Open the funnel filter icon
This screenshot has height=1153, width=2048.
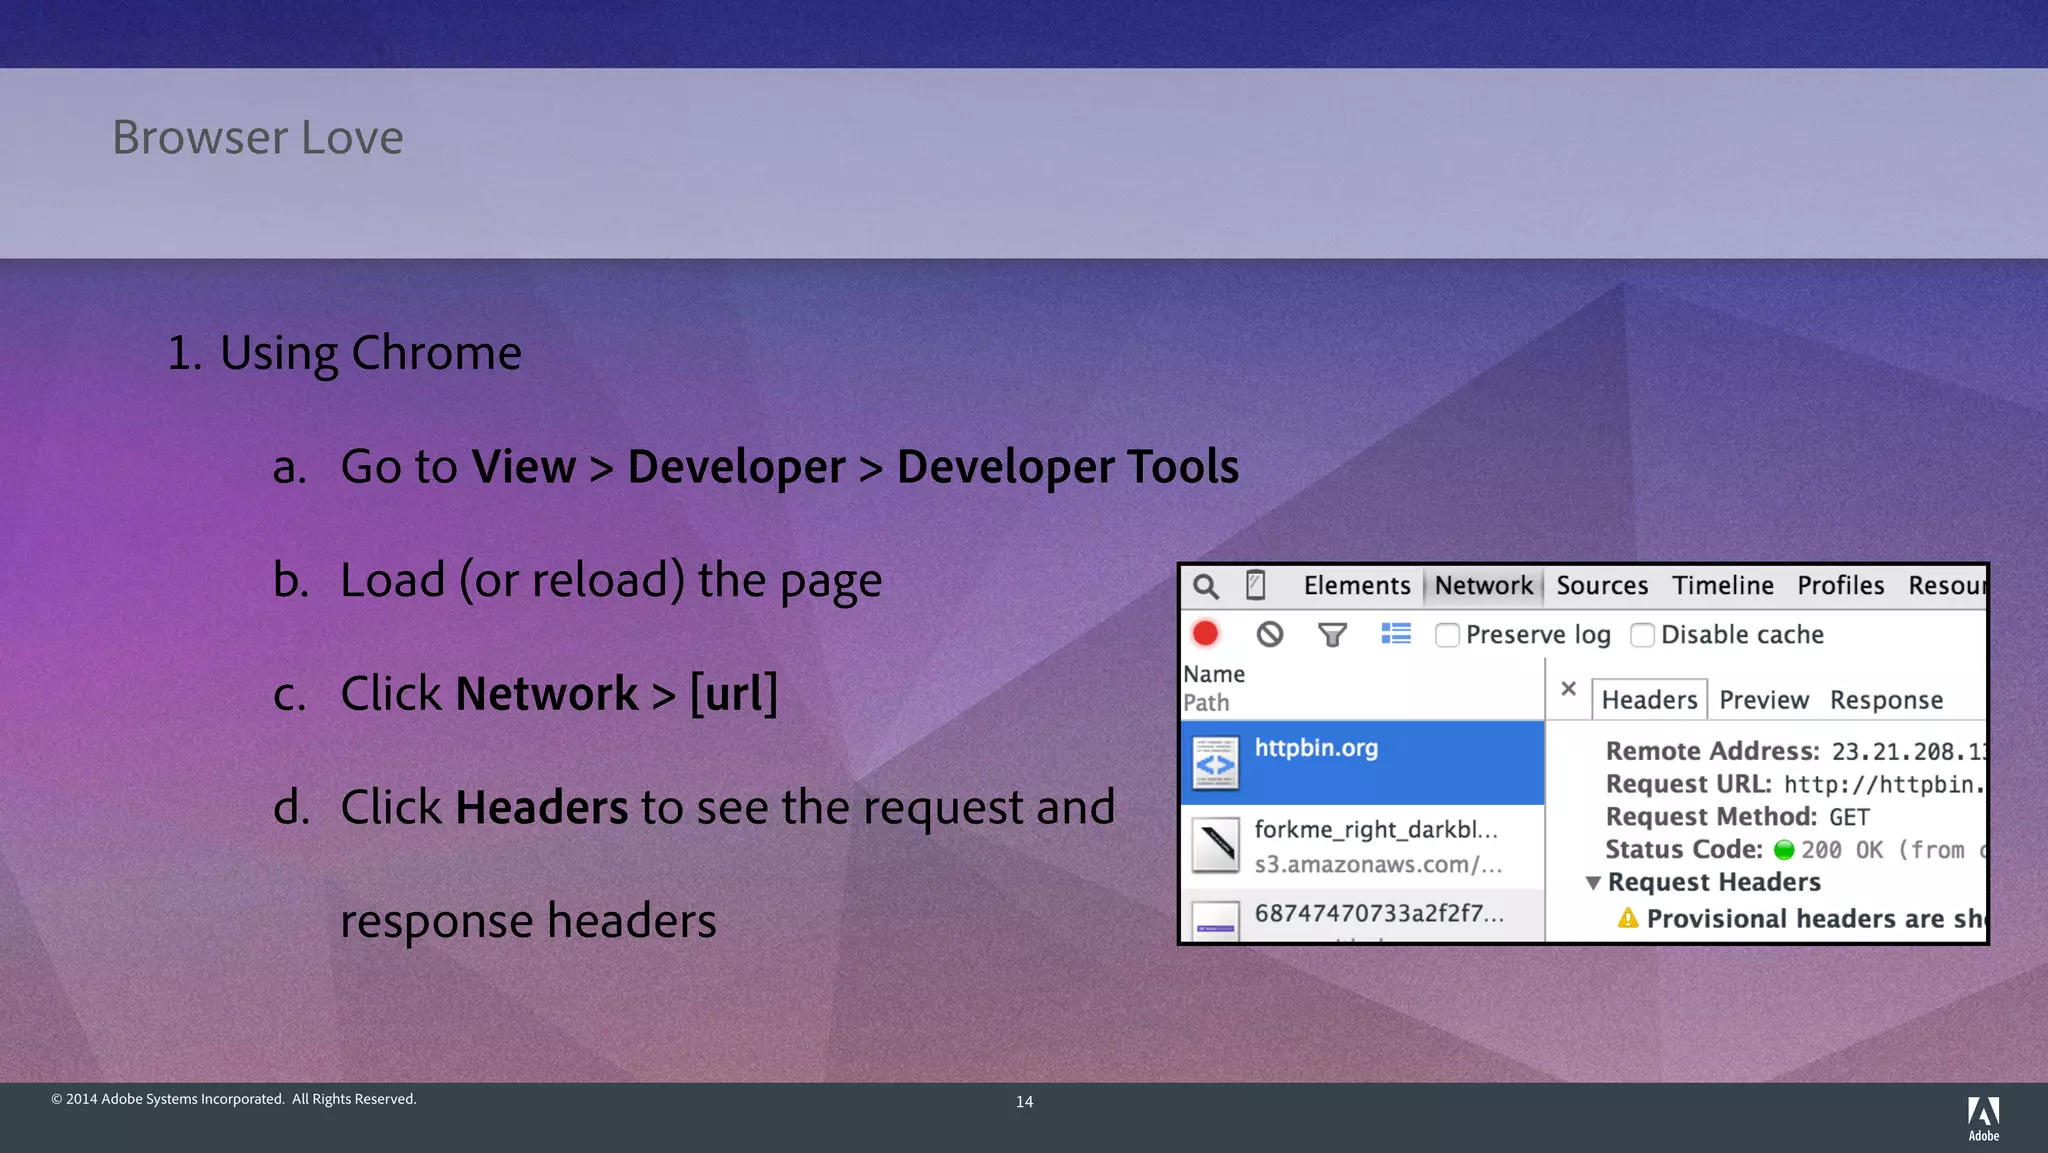(1332, 635)
